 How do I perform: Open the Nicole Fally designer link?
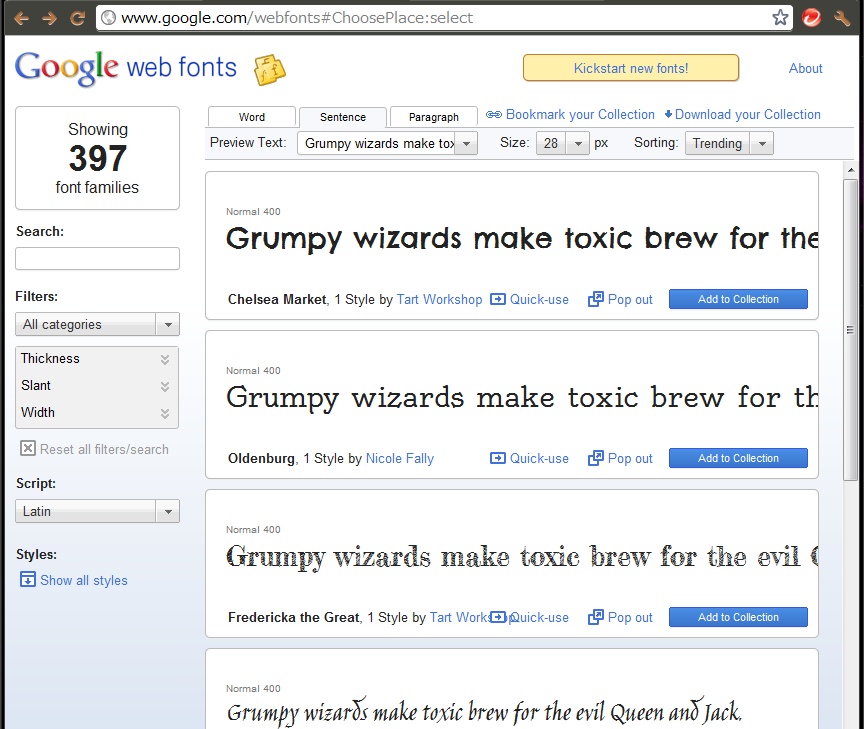click(x=400, y=458)
